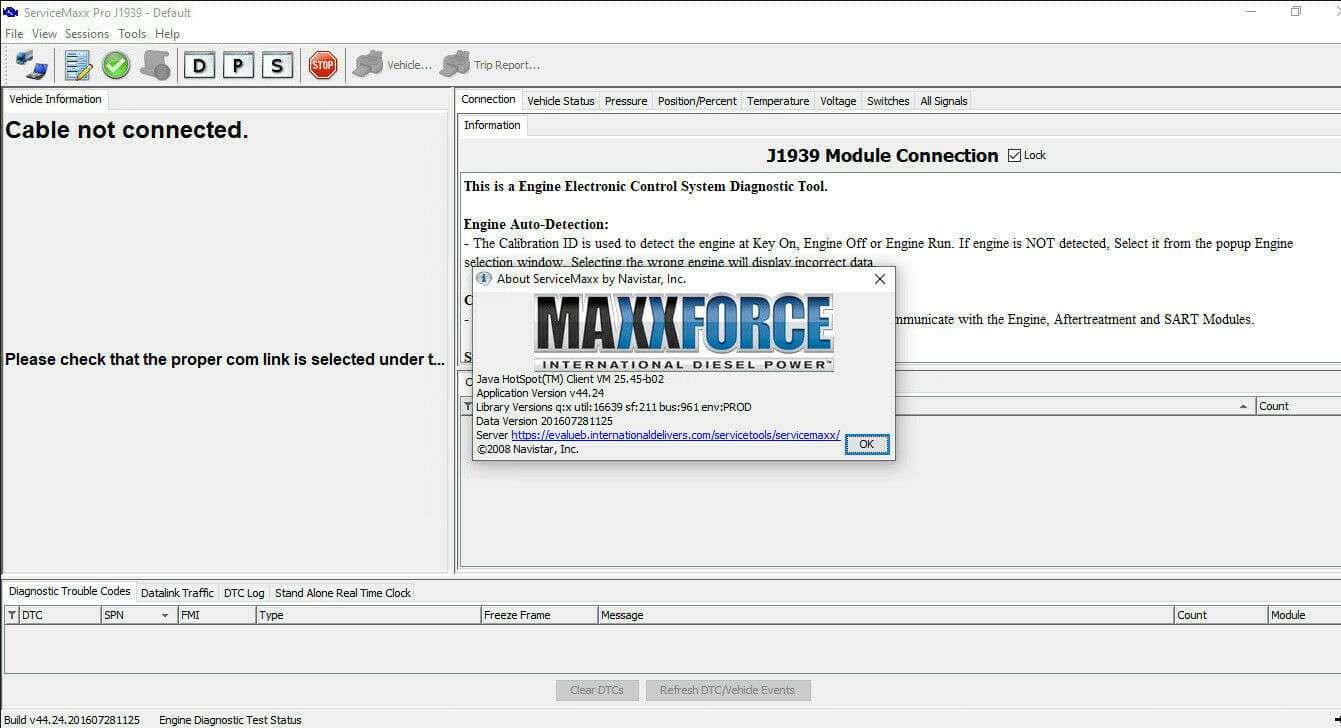Screen dimensions: 1341x728
Task: Open the Datalink Traffic tab
Action: pos(177,593)
